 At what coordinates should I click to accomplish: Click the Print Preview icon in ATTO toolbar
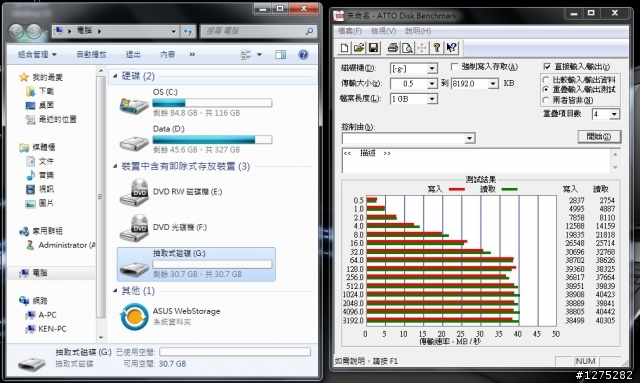(407, 48)
